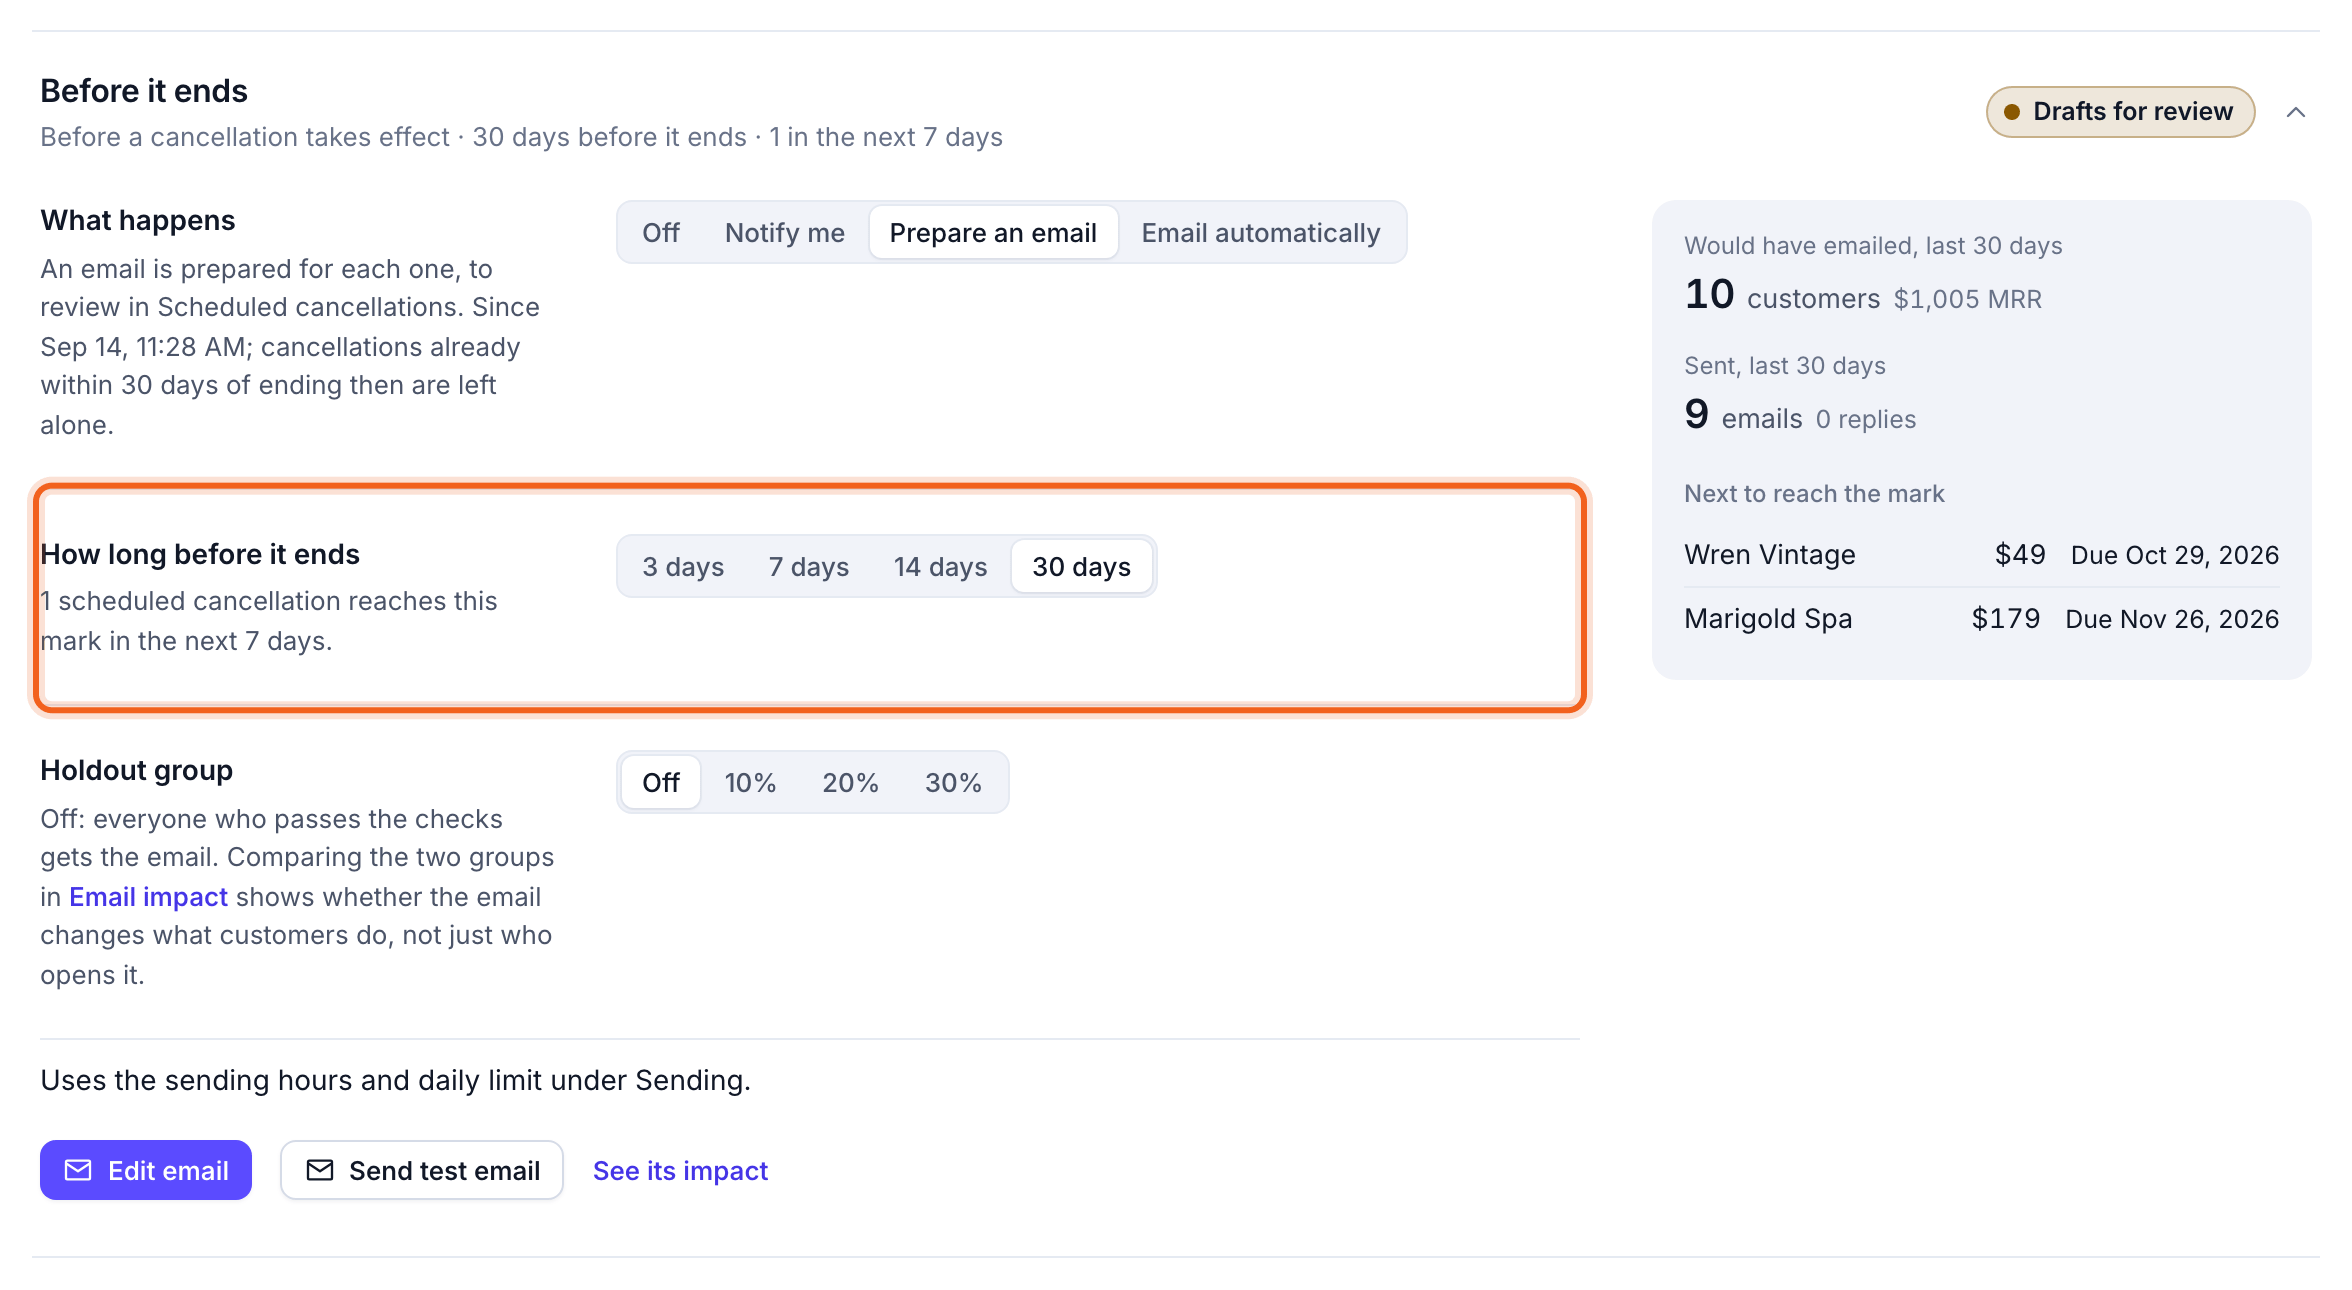Click the $179 amount for Marigold Spa
Image resolution: width=2352 pixels, height=1290 pixels.
click(2005, 619)
